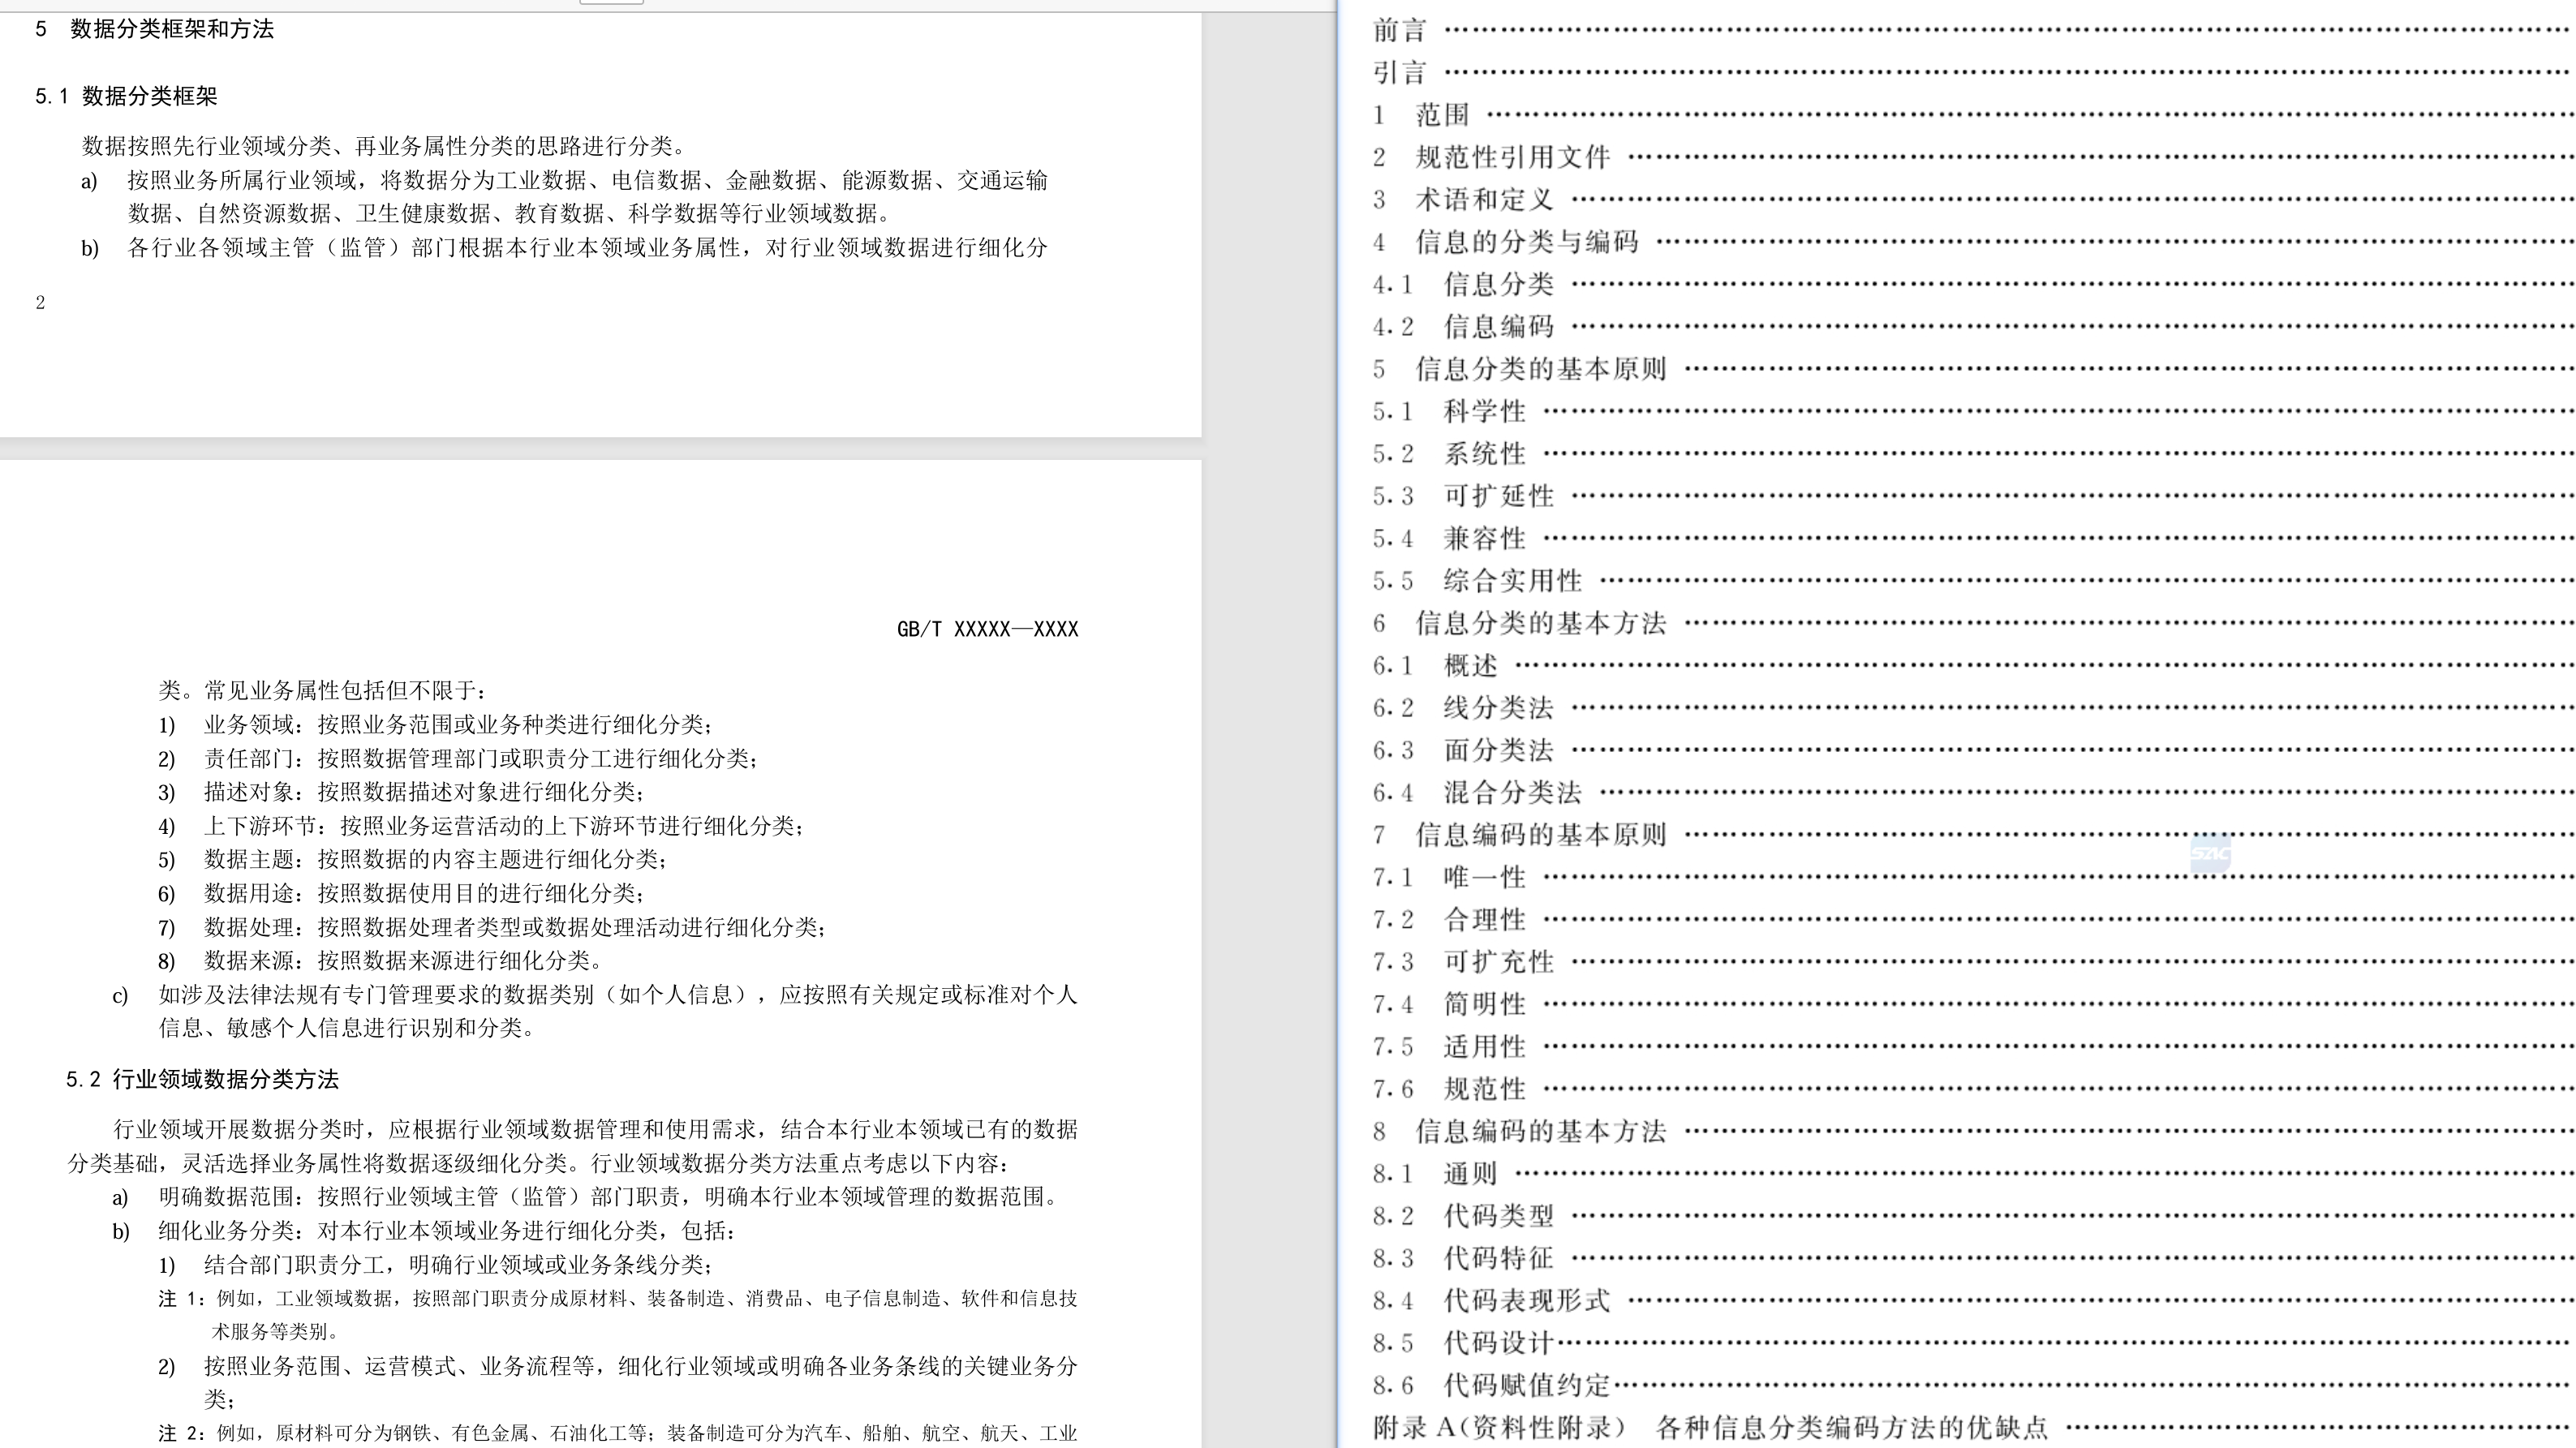Viewport: 2576px width, 1448px height.
Task: Click the small field at top edge
Action: point(611,2)
